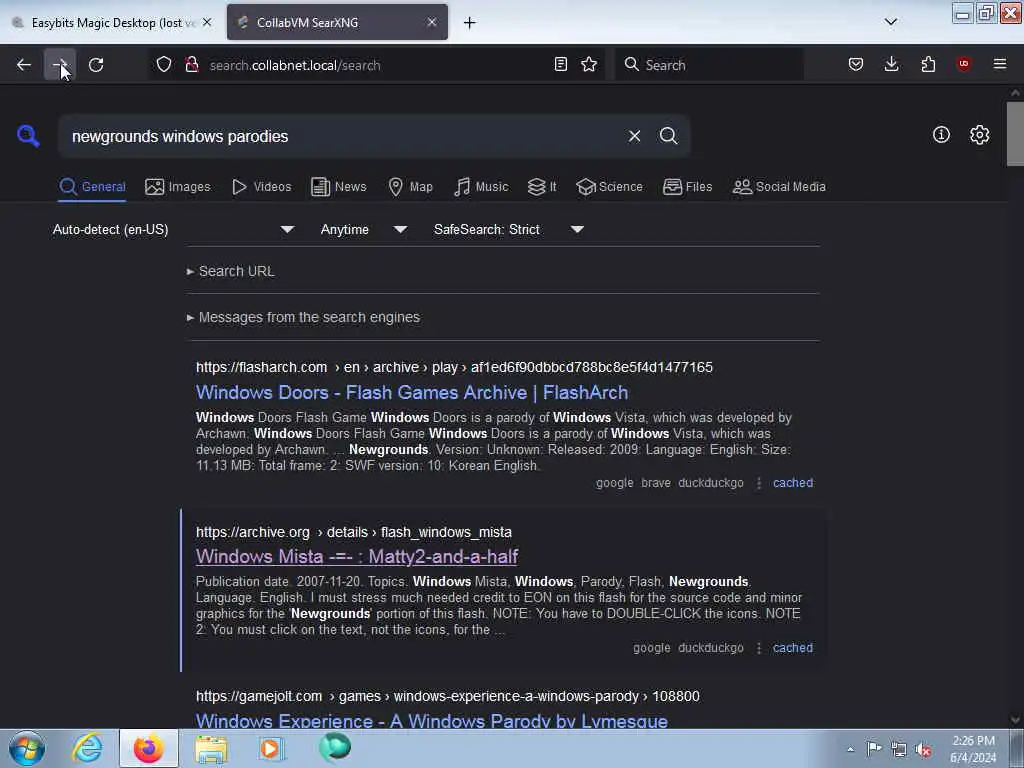Open the SearXNG about info icon

(x=941, y=135)
